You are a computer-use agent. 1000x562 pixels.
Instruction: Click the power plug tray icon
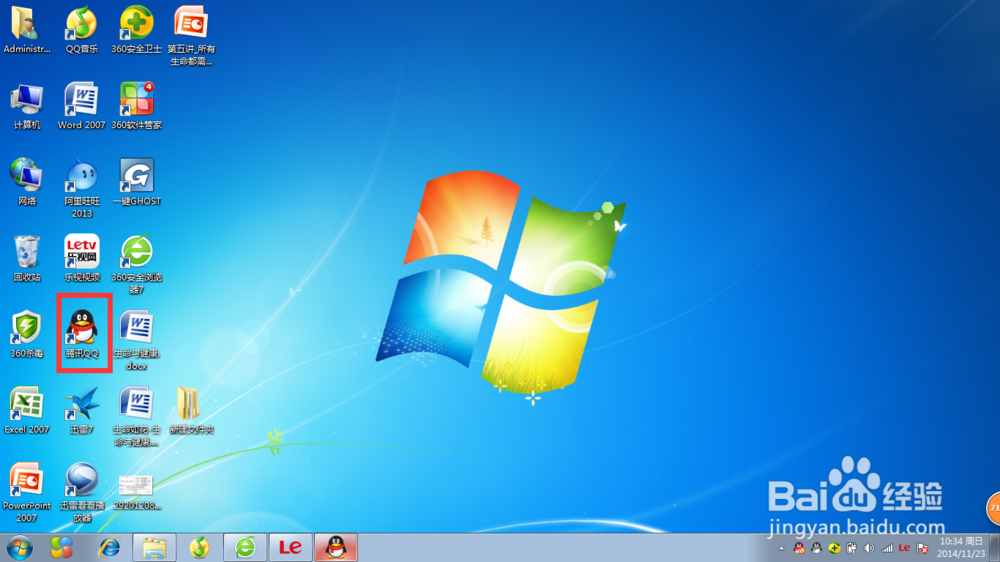point(851,548)
